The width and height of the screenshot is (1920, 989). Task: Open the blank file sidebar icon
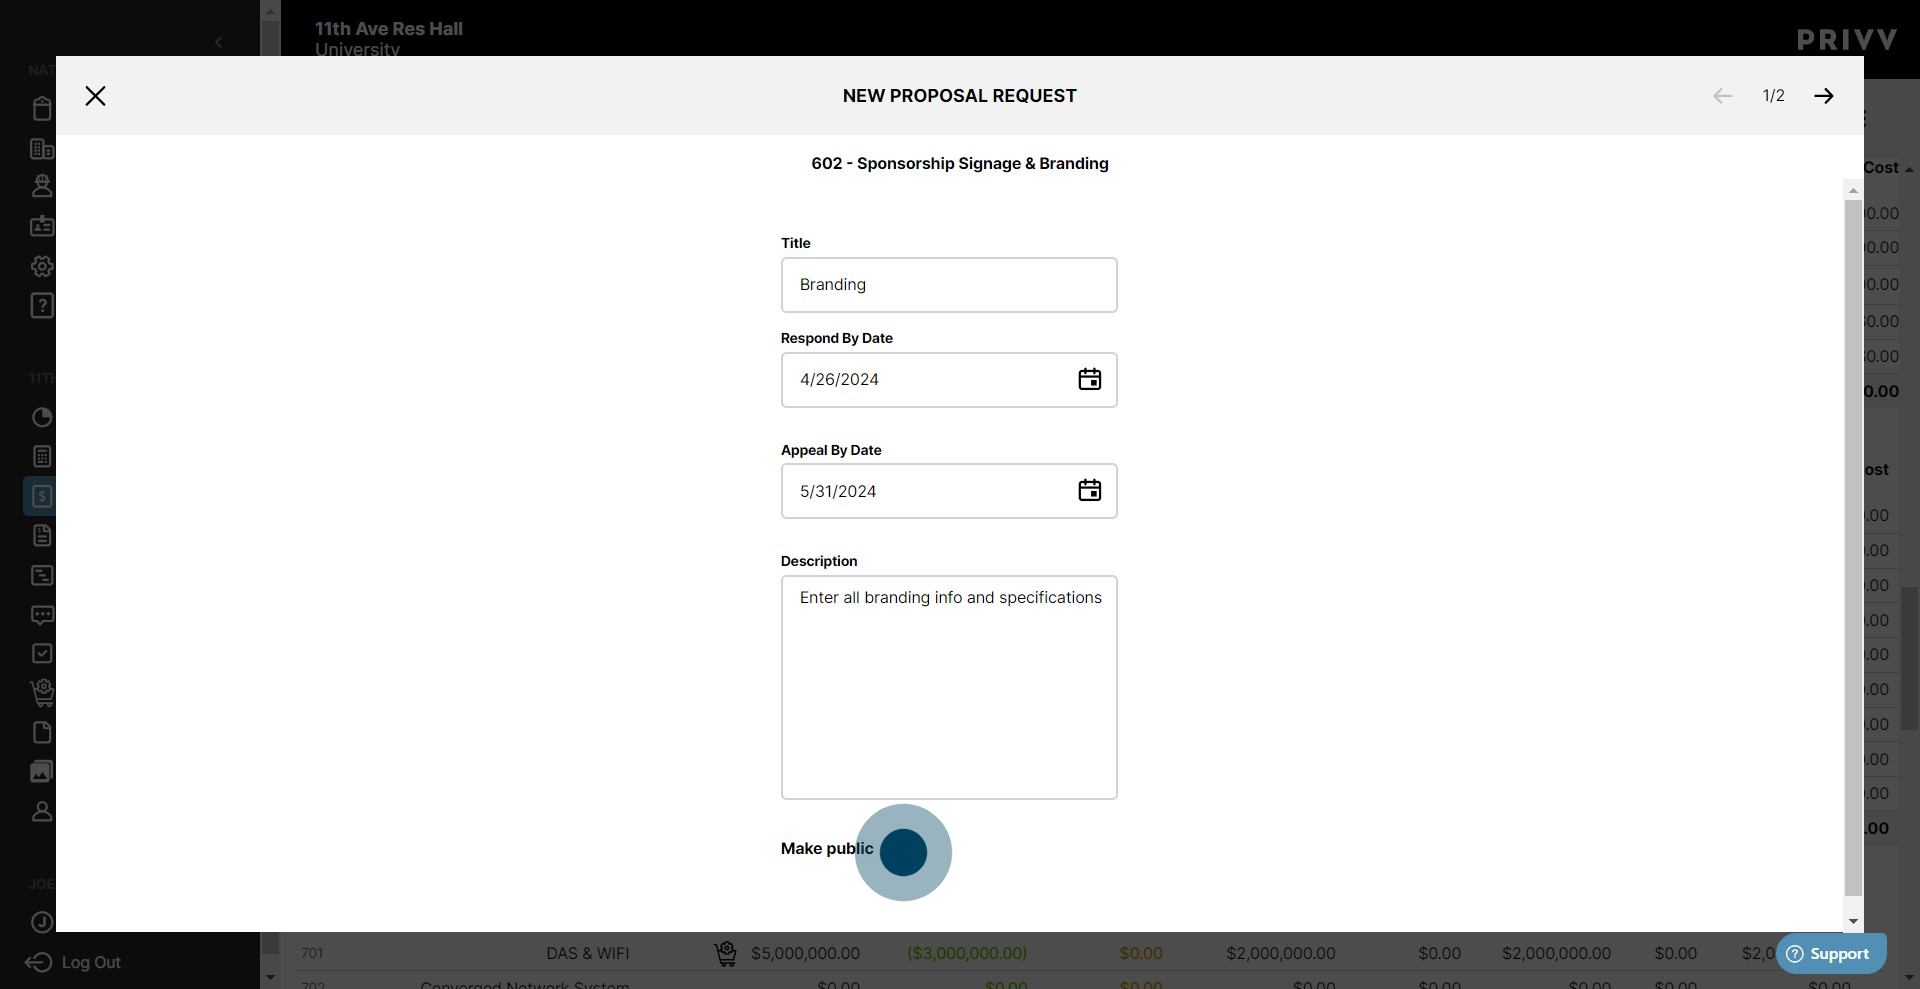tap(42, 733)
